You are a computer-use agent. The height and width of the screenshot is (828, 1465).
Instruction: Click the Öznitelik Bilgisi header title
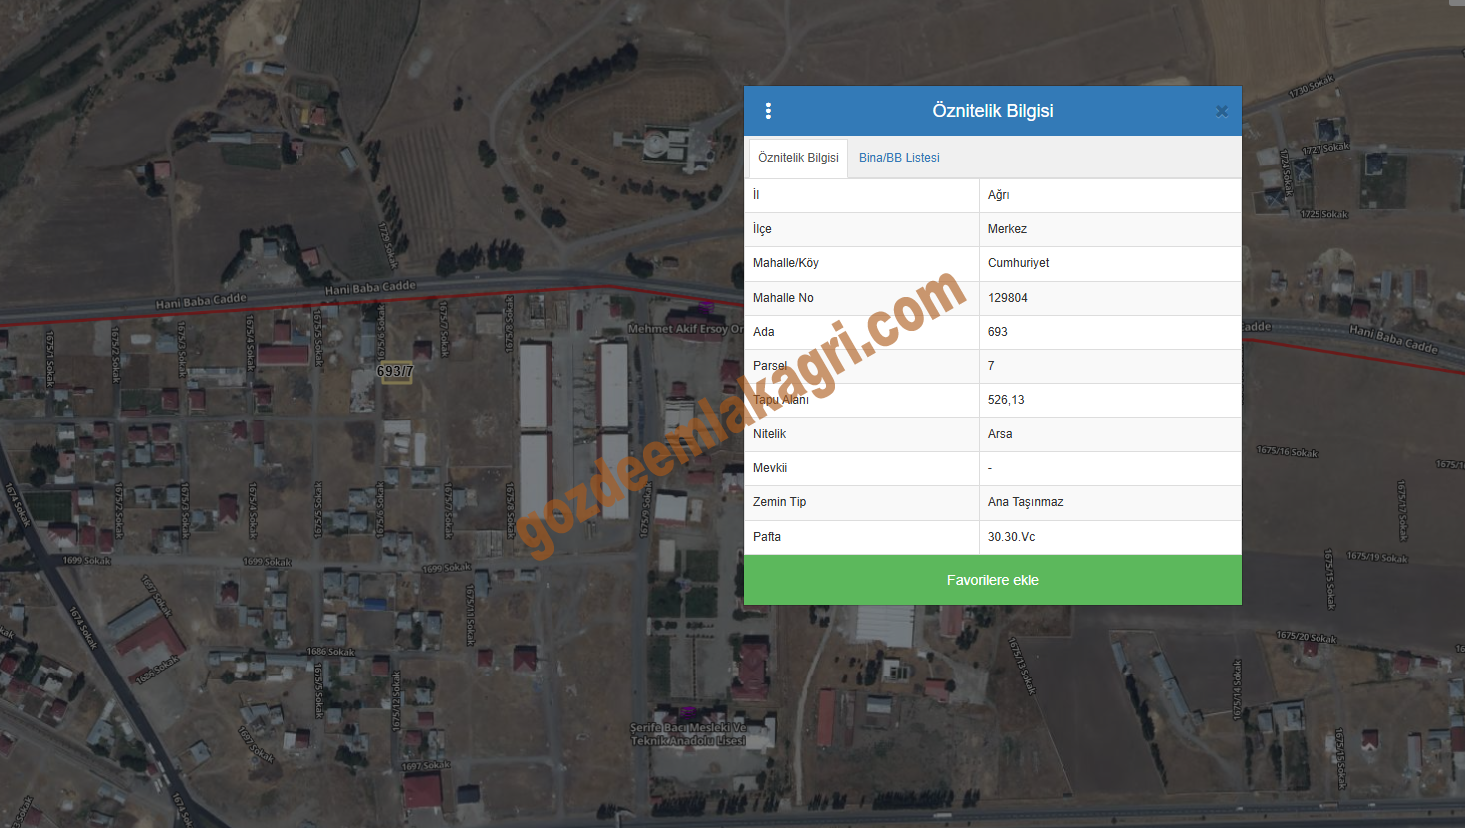993,111
